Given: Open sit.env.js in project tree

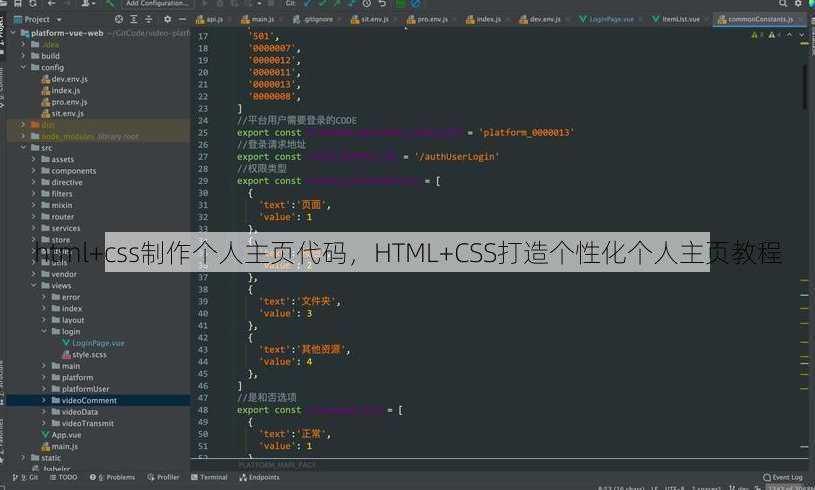Looking at the screenshot, I should (63, 113).
